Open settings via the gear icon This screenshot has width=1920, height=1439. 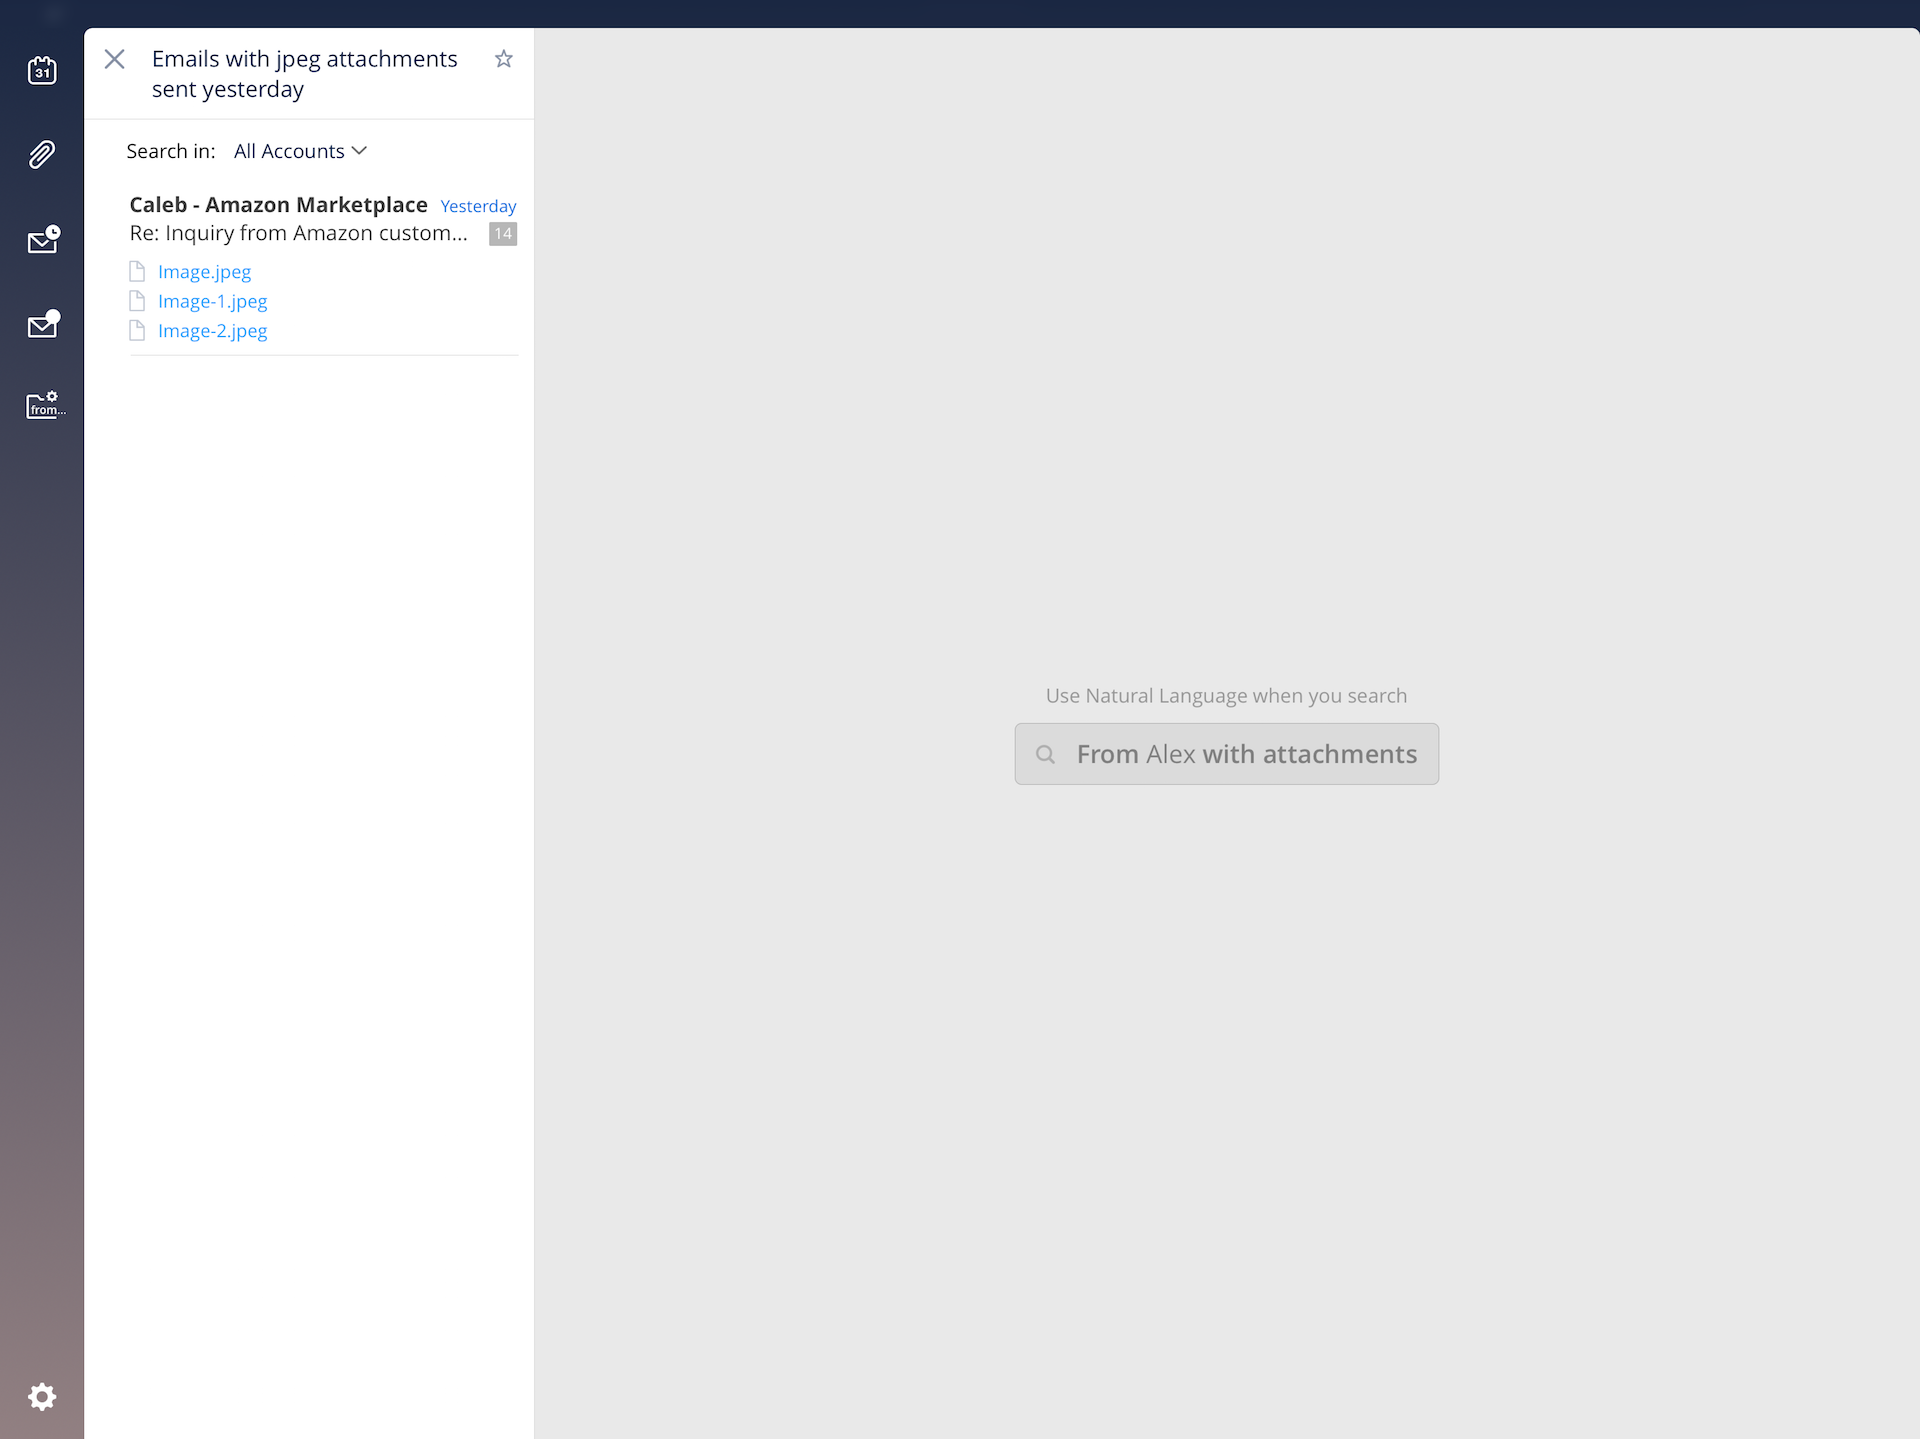(x=42, y=1396)
